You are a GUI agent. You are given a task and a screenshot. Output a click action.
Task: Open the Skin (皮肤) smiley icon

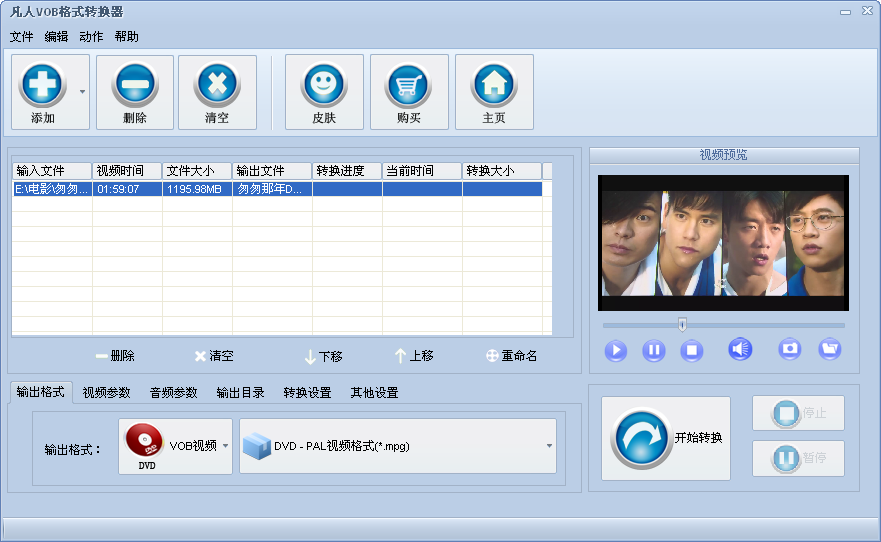tap(324, 85)
